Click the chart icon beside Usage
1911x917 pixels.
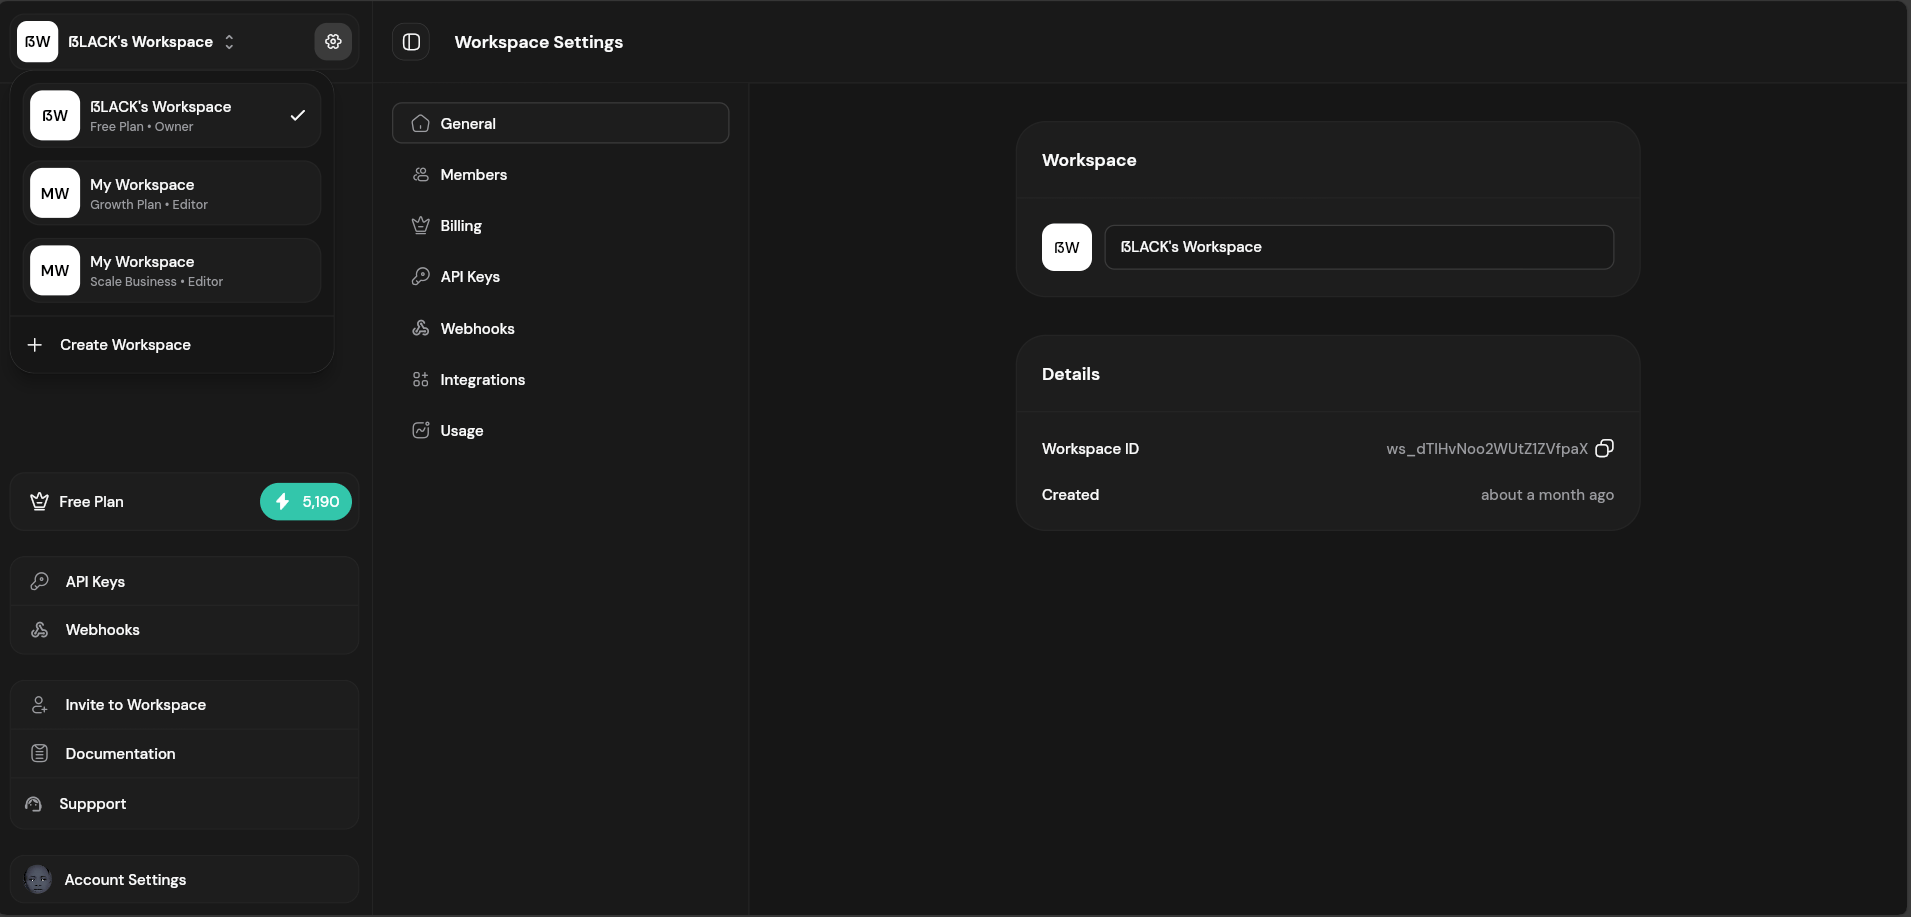pyautogui.click(x=421, y=431)
